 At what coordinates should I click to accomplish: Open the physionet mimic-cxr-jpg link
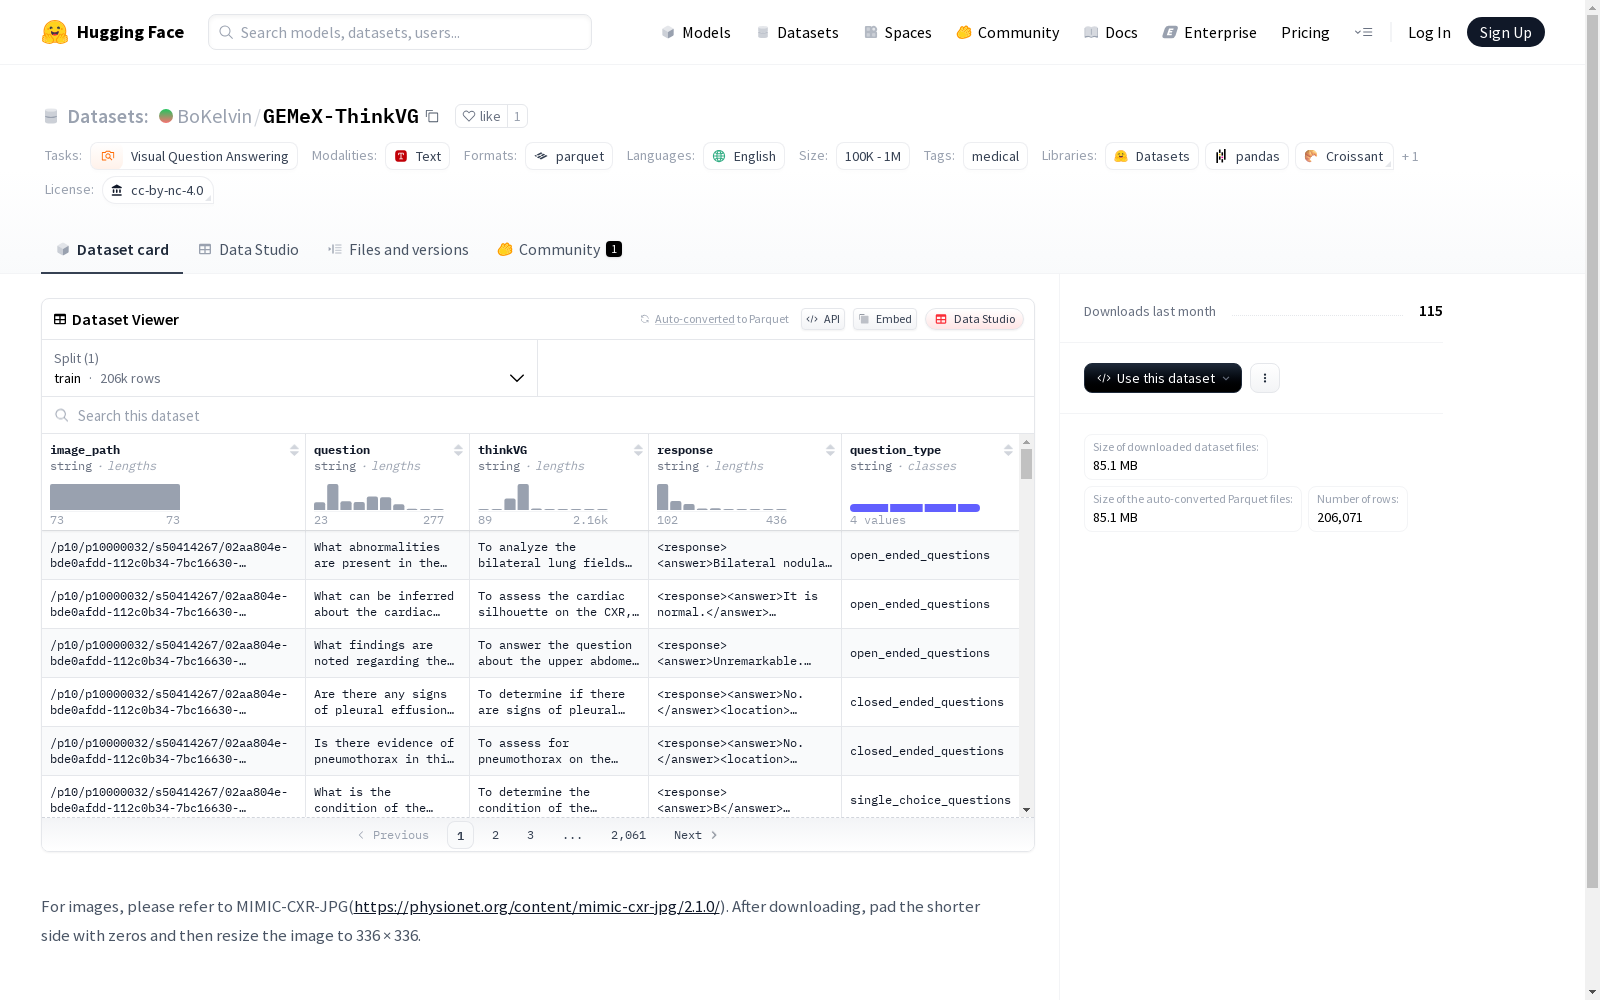pyautogui.click(x=537, y=907)
